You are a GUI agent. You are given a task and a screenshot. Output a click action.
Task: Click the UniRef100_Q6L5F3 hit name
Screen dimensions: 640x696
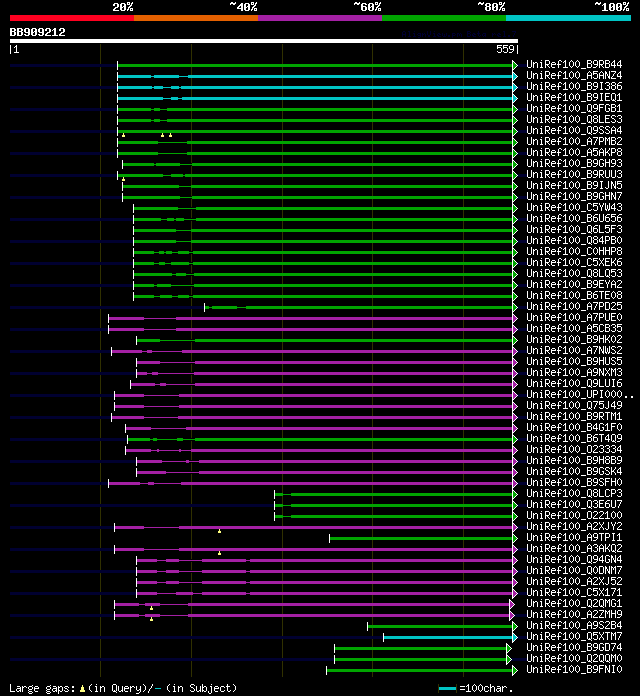pos(574,229)
